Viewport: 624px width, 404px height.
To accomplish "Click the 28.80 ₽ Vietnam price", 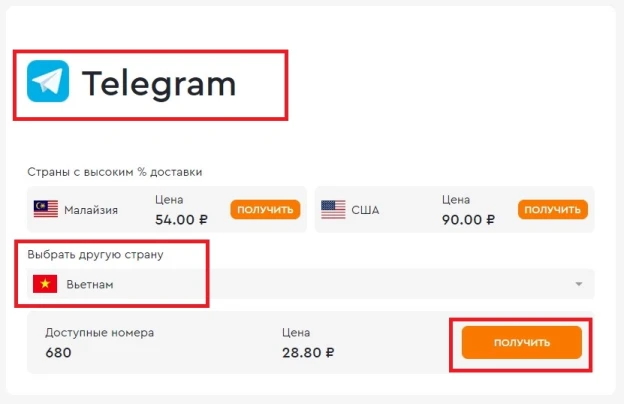I will tap(308, 352).
